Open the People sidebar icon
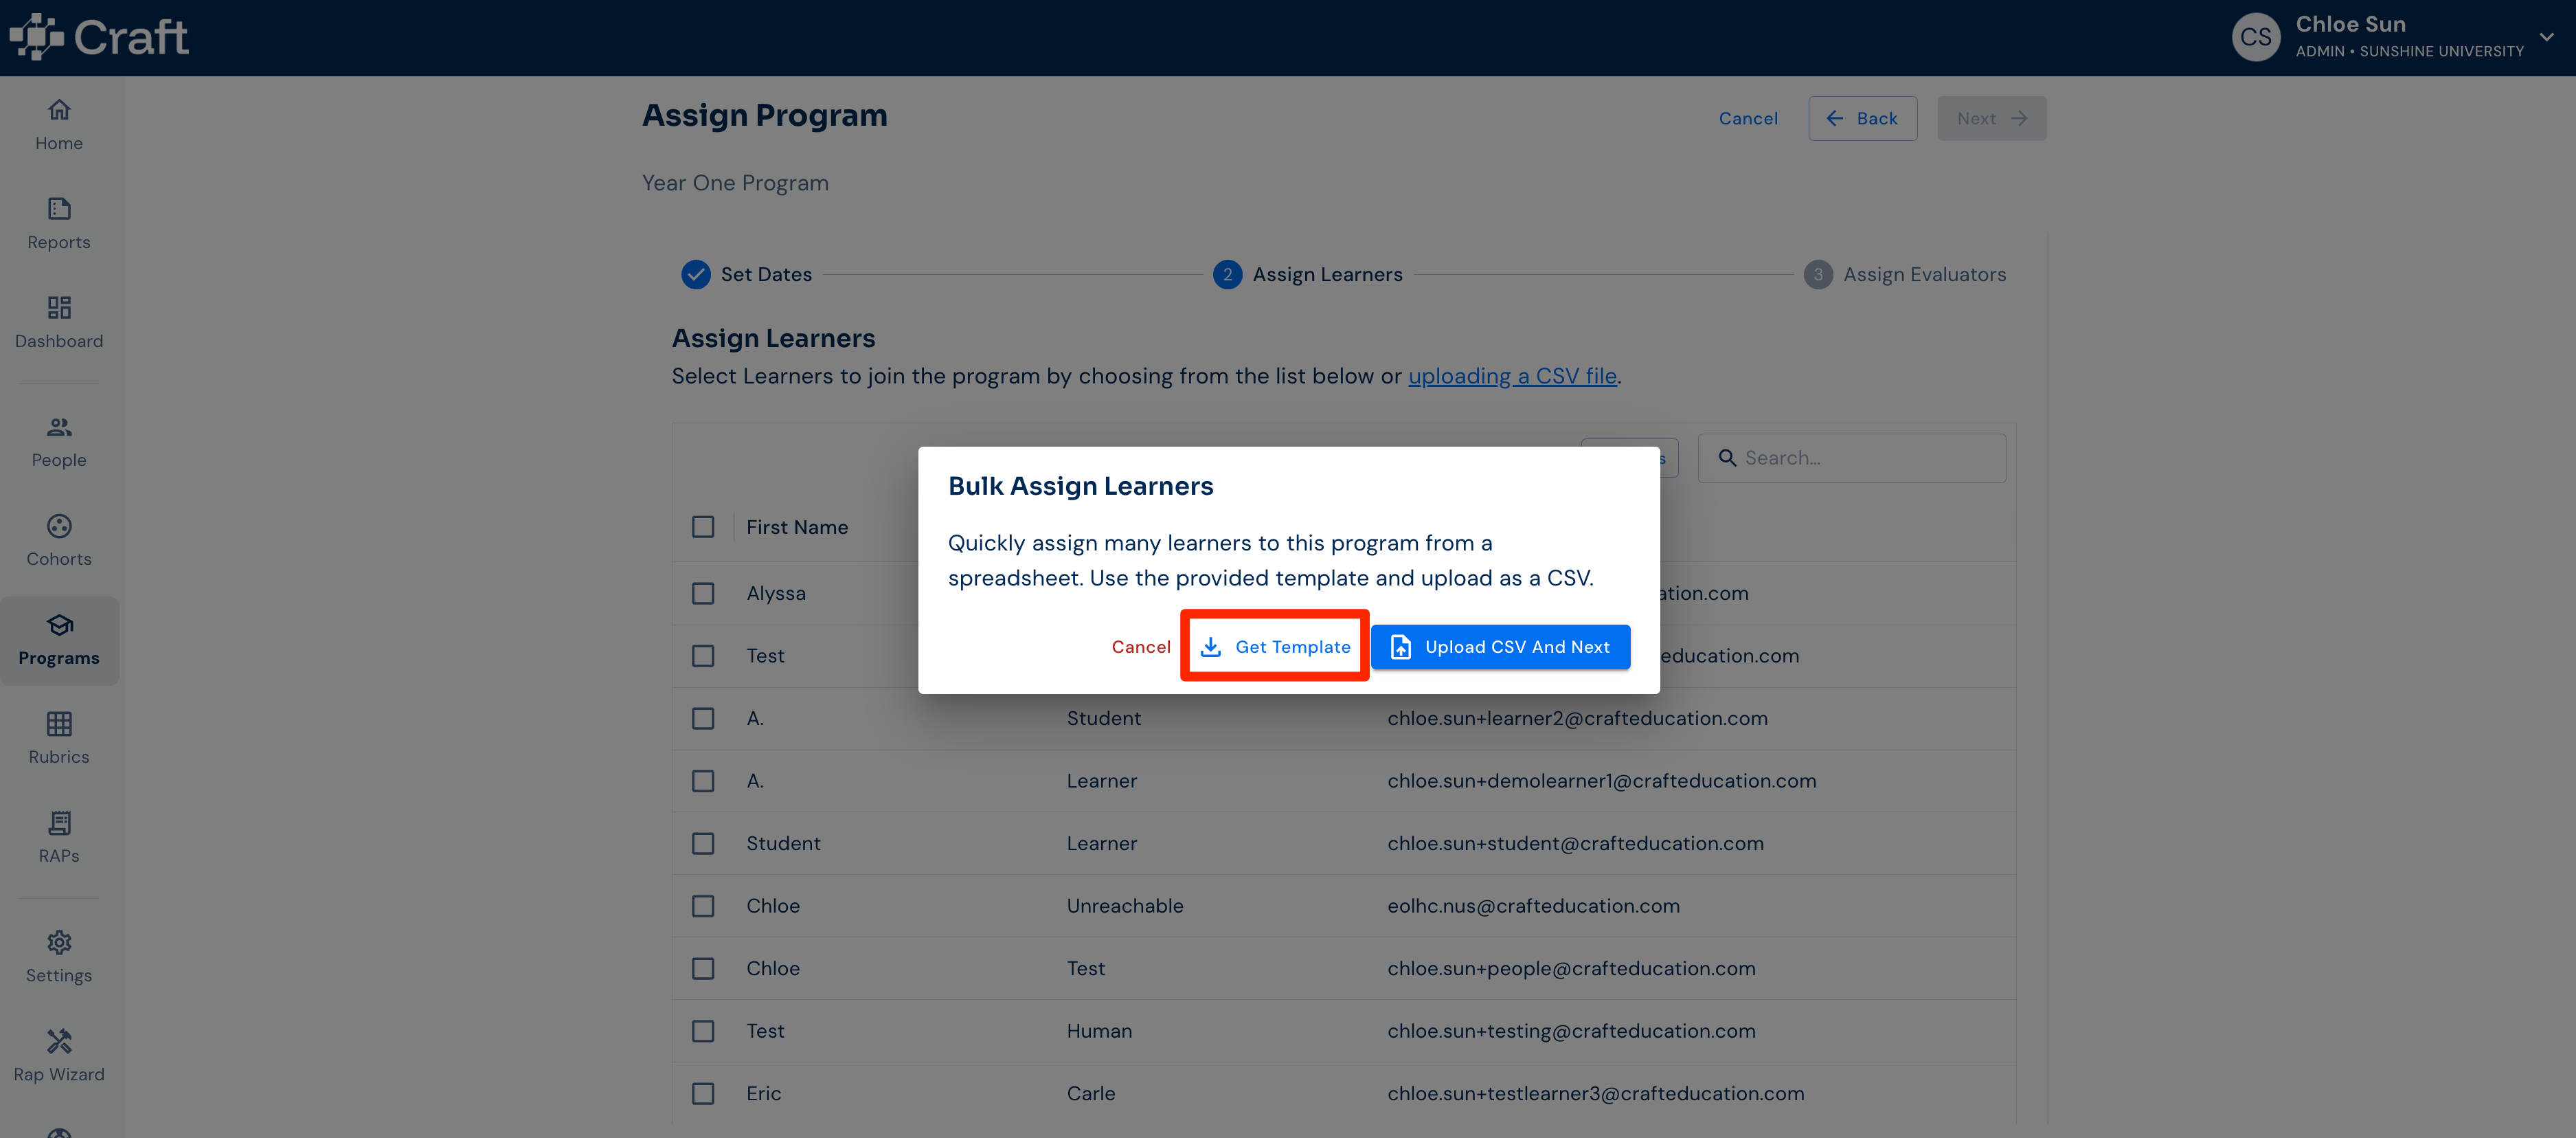 [59, 427]
